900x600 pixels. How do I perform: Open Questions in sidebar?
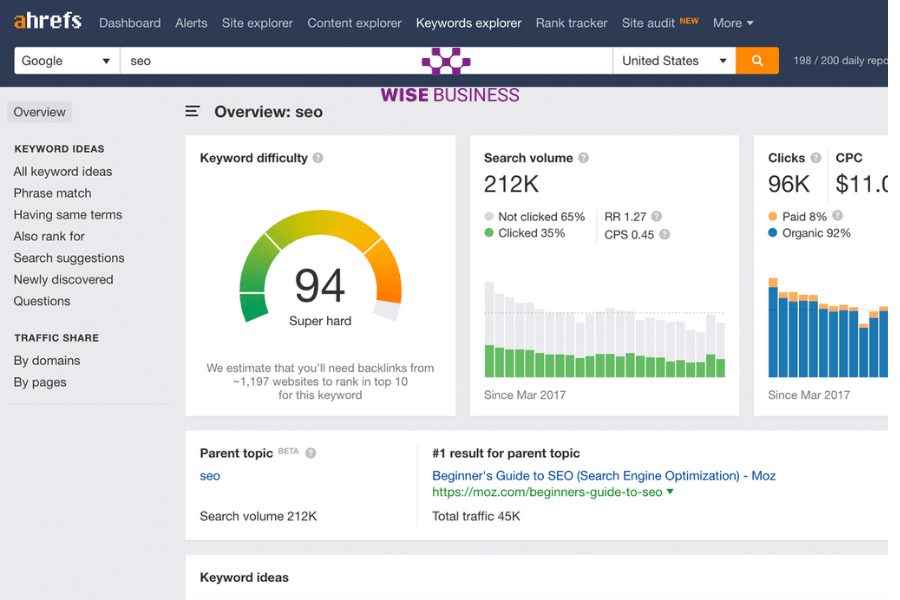[x=42, y=301]
